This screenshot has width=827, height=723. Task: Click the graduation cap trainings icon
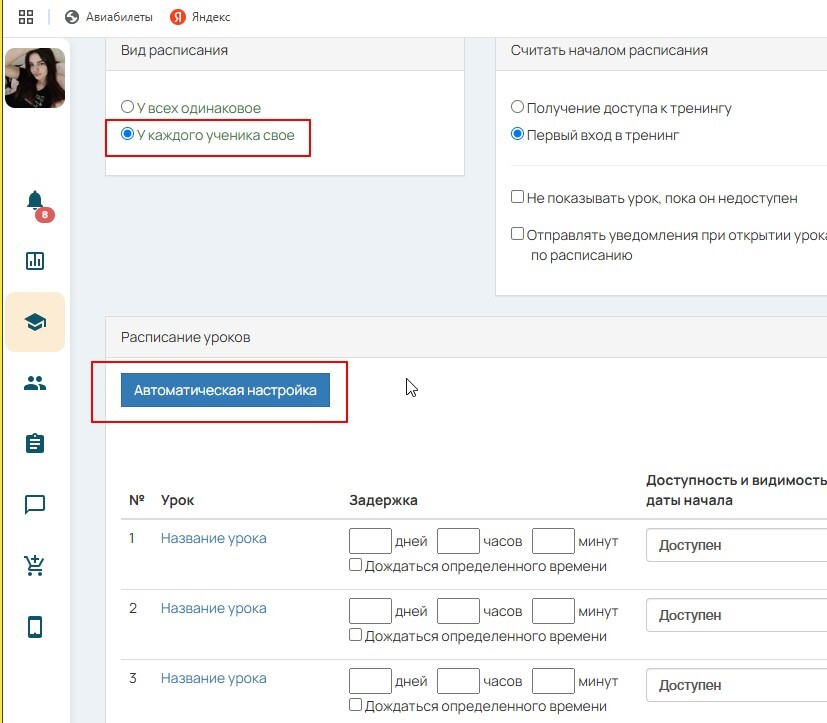[35, 322]
